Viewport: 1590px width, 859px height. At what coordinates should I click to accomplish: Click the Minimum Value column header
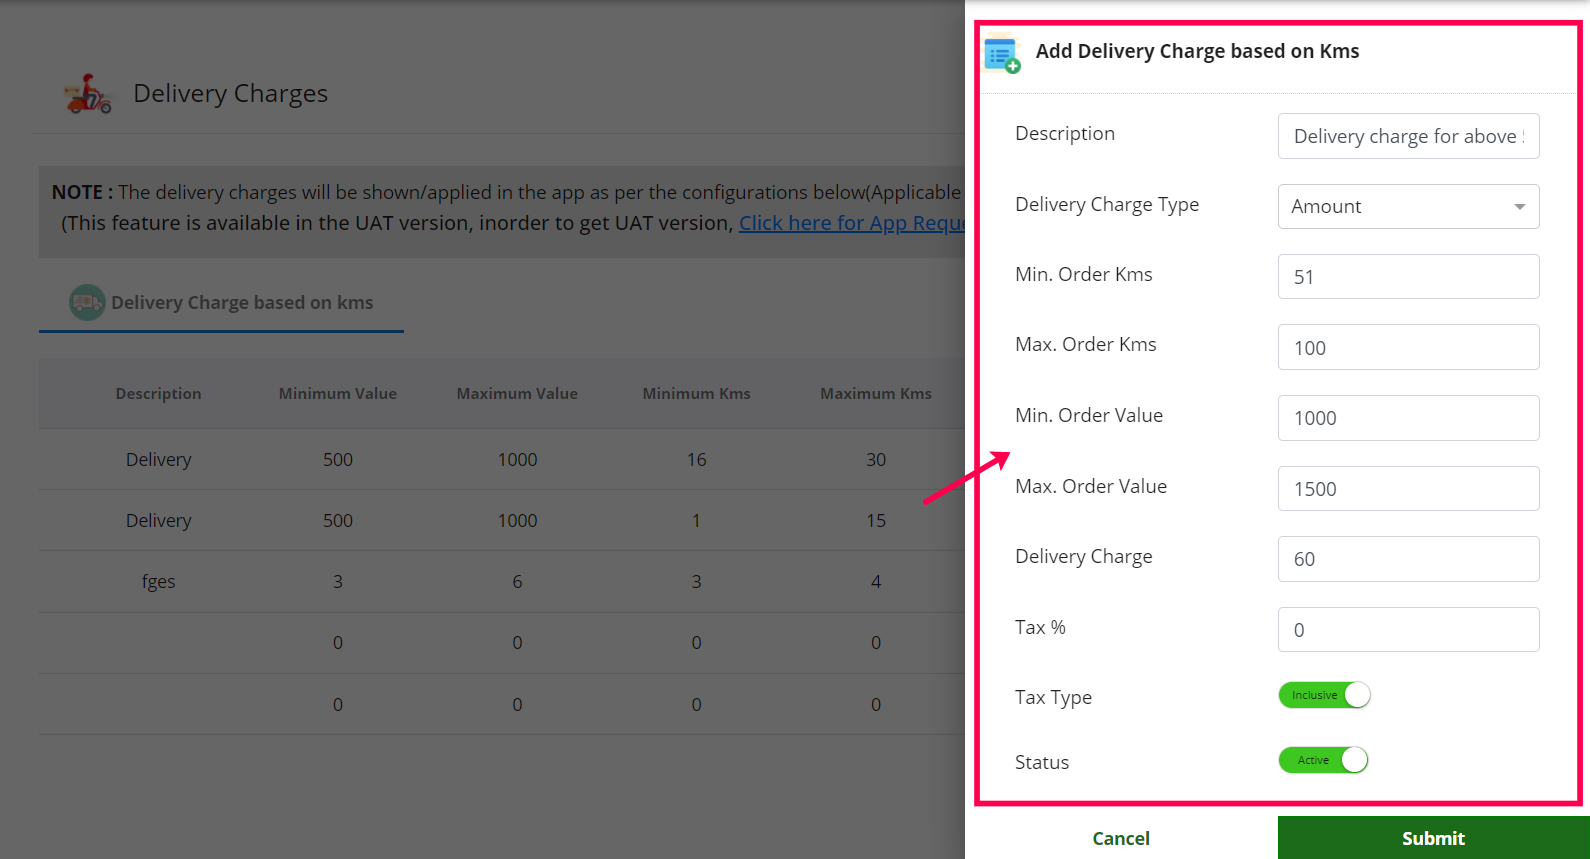[337, 394]
